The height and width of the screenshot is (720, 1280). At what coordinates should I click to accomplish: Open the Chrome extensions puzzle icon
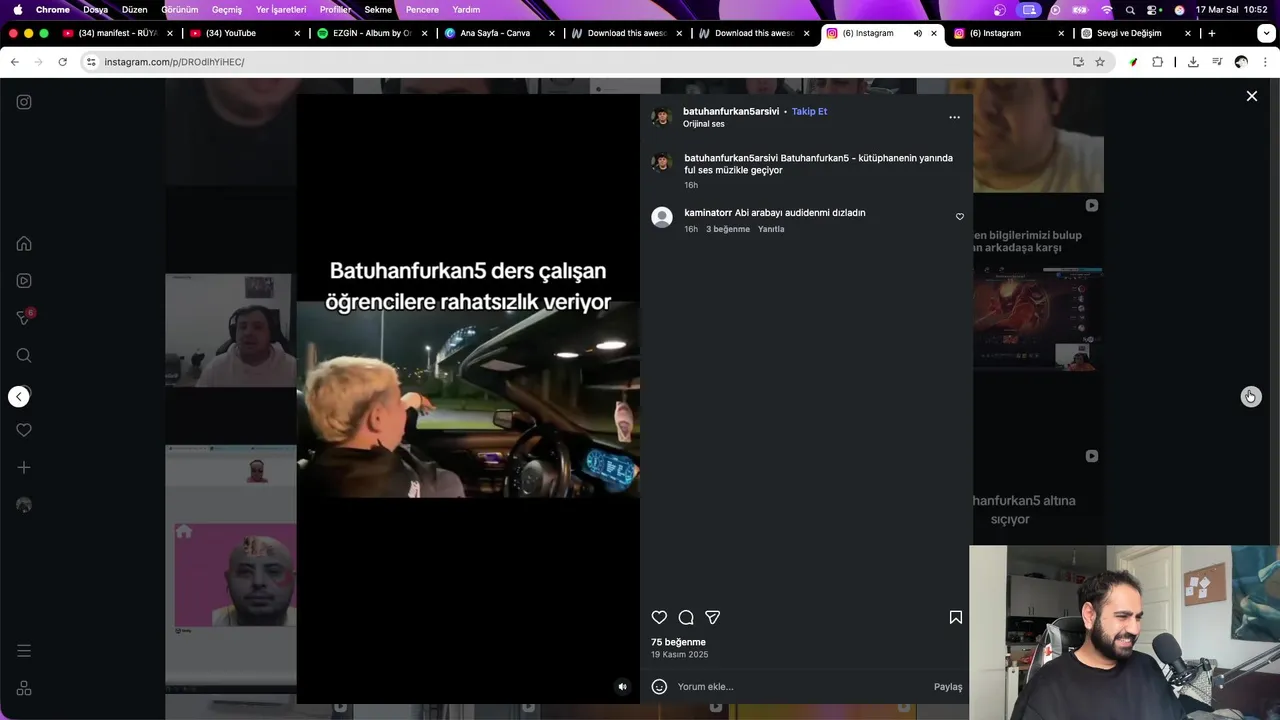point(1158,62)
